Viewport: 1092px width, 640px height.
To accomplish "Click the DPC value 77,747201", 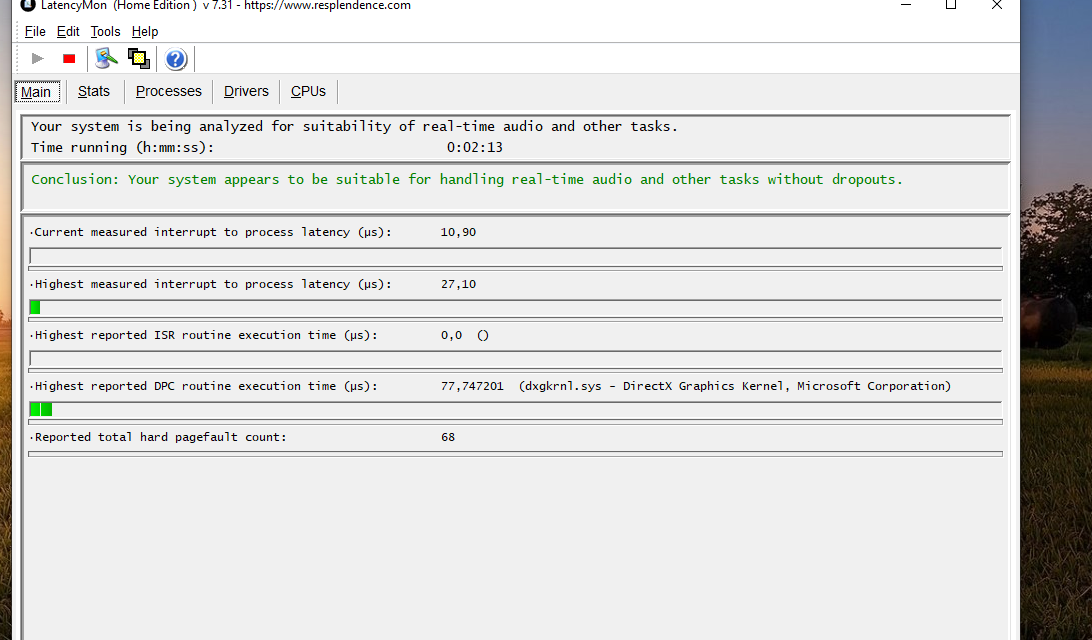I will (472, 387).
